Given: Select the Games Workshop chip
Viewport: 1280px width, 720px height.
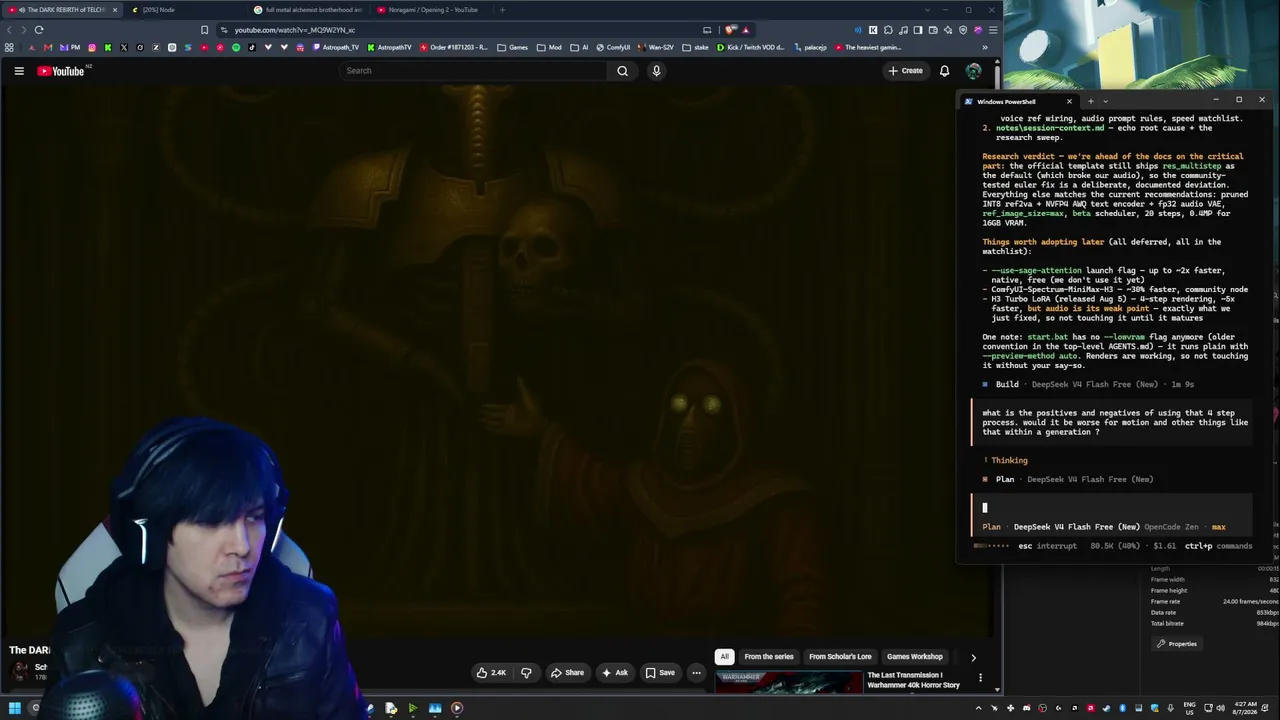Looking at the screenshot, I should [x=915, y=657].
